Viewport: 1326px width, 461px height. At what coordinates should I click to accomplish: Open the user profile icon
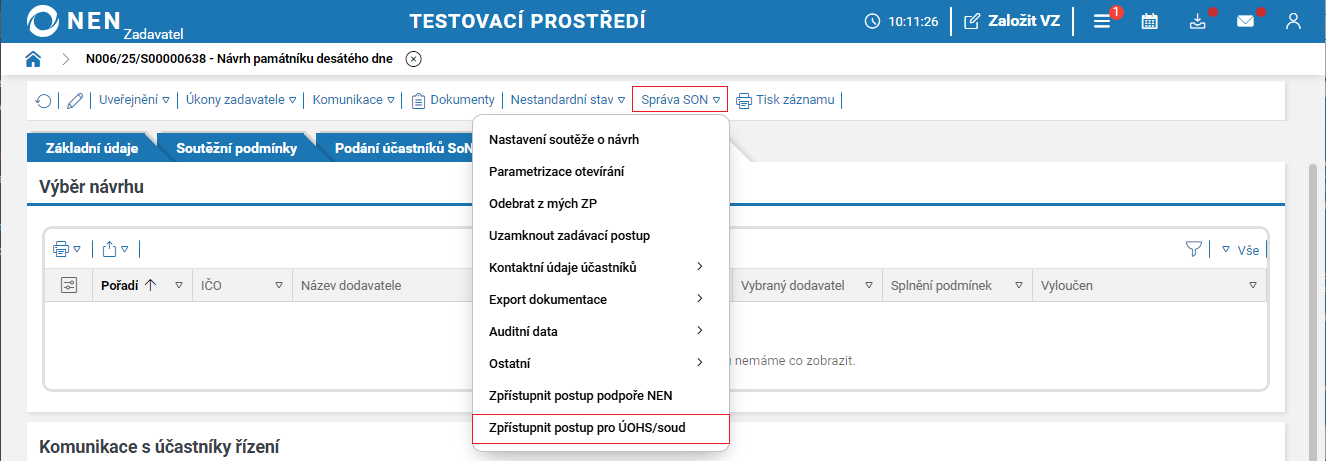coord(1293,21)
